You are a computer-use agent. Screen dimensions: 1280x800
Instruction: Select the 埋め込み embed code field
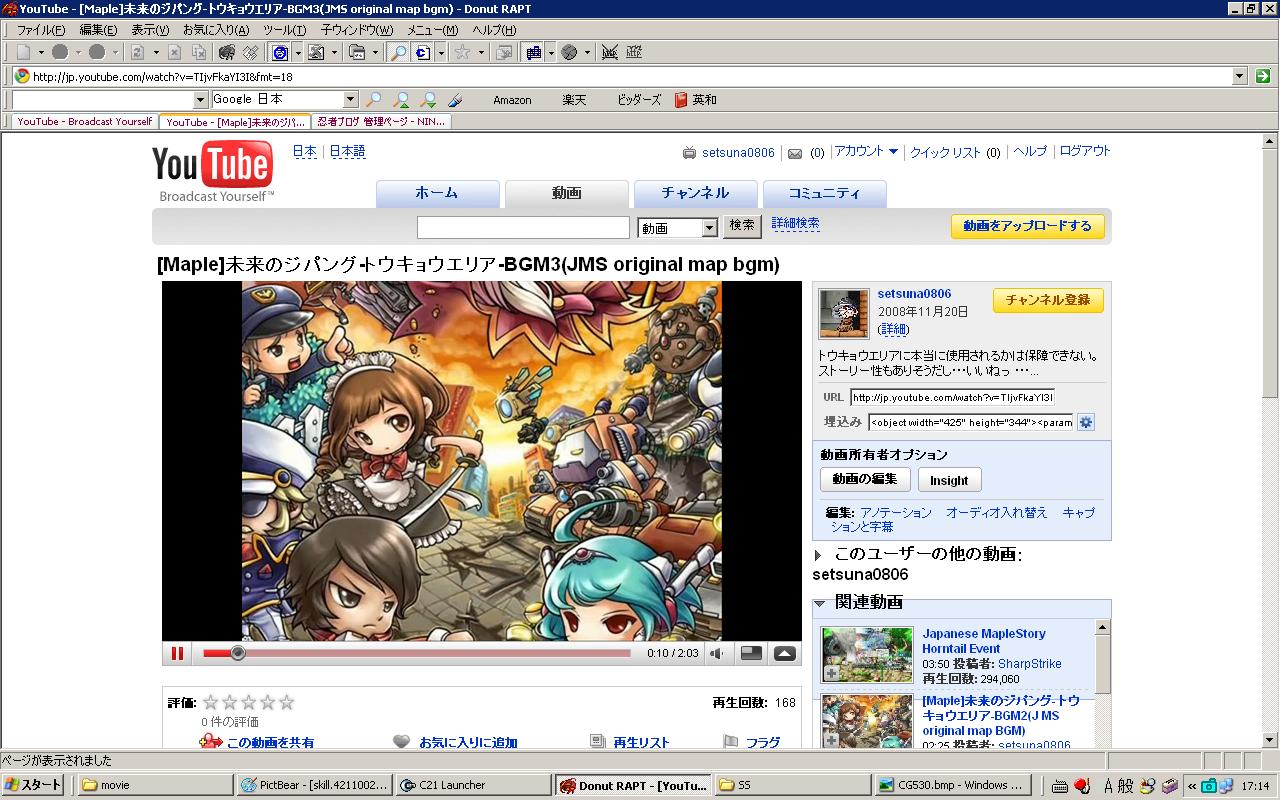tap(971, 422)
